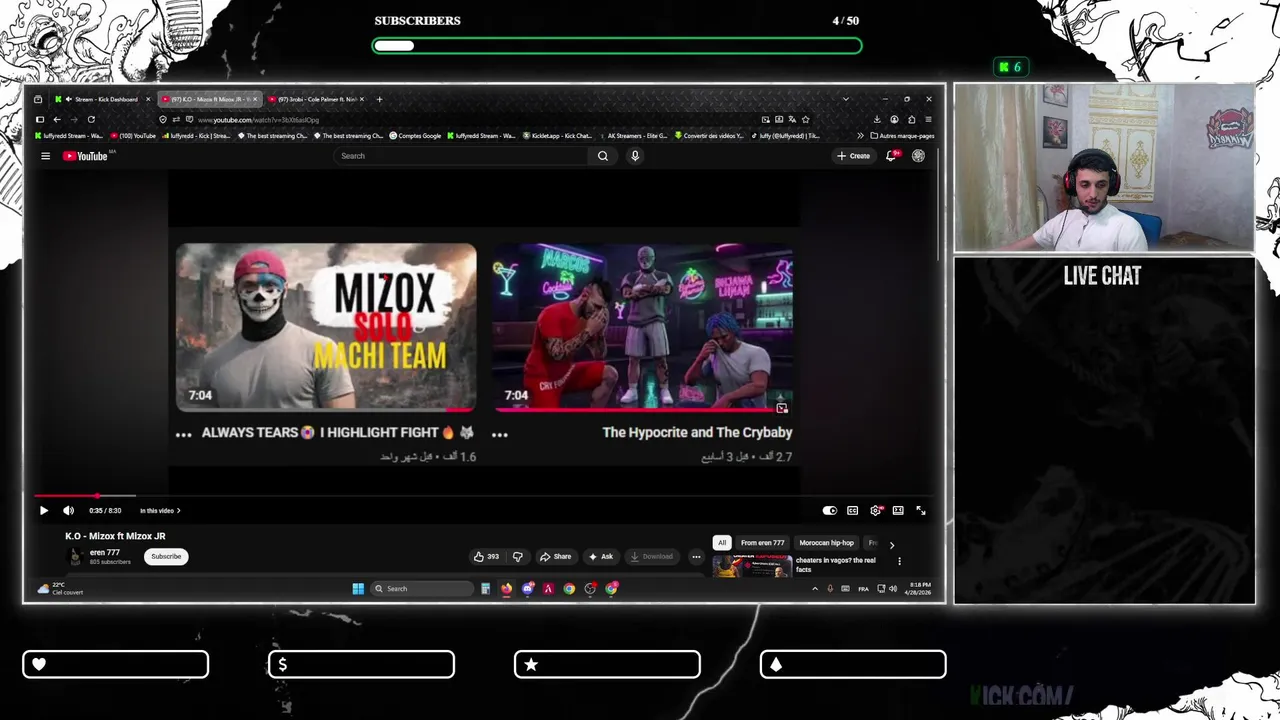Open the YouTube hamburger guide menu
The image size is (1280, 720).
[45, 156]
